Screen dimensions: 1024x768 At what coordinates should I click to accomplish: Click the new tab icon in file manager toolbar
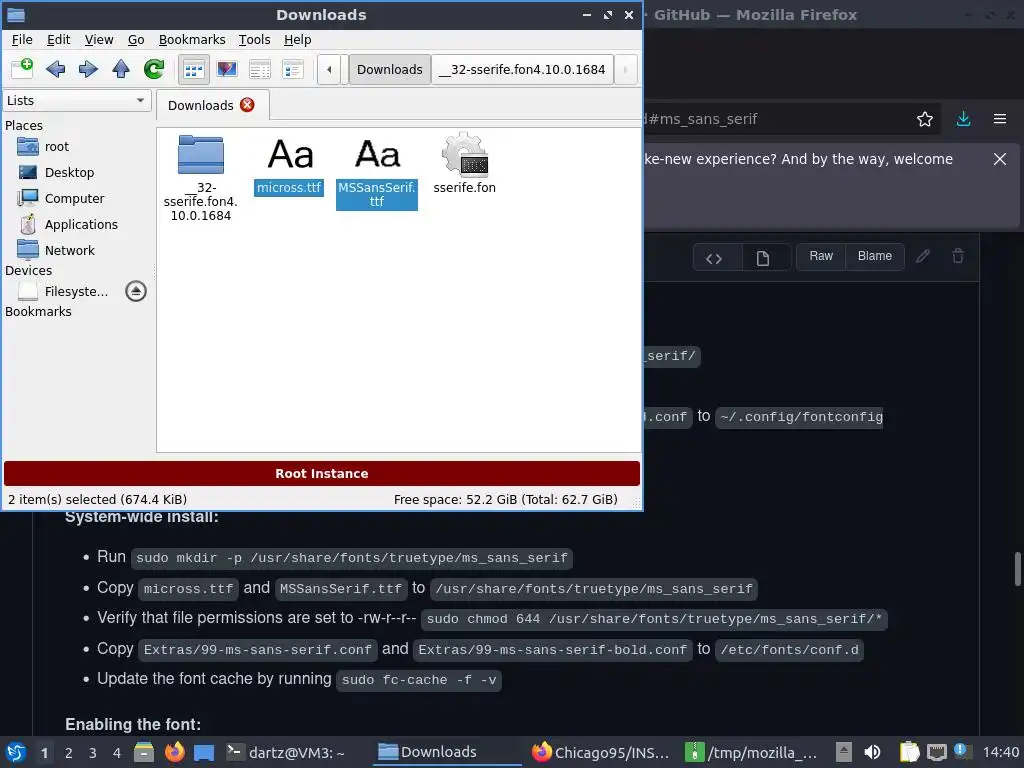pyautogui.click(x=22, y=69)
